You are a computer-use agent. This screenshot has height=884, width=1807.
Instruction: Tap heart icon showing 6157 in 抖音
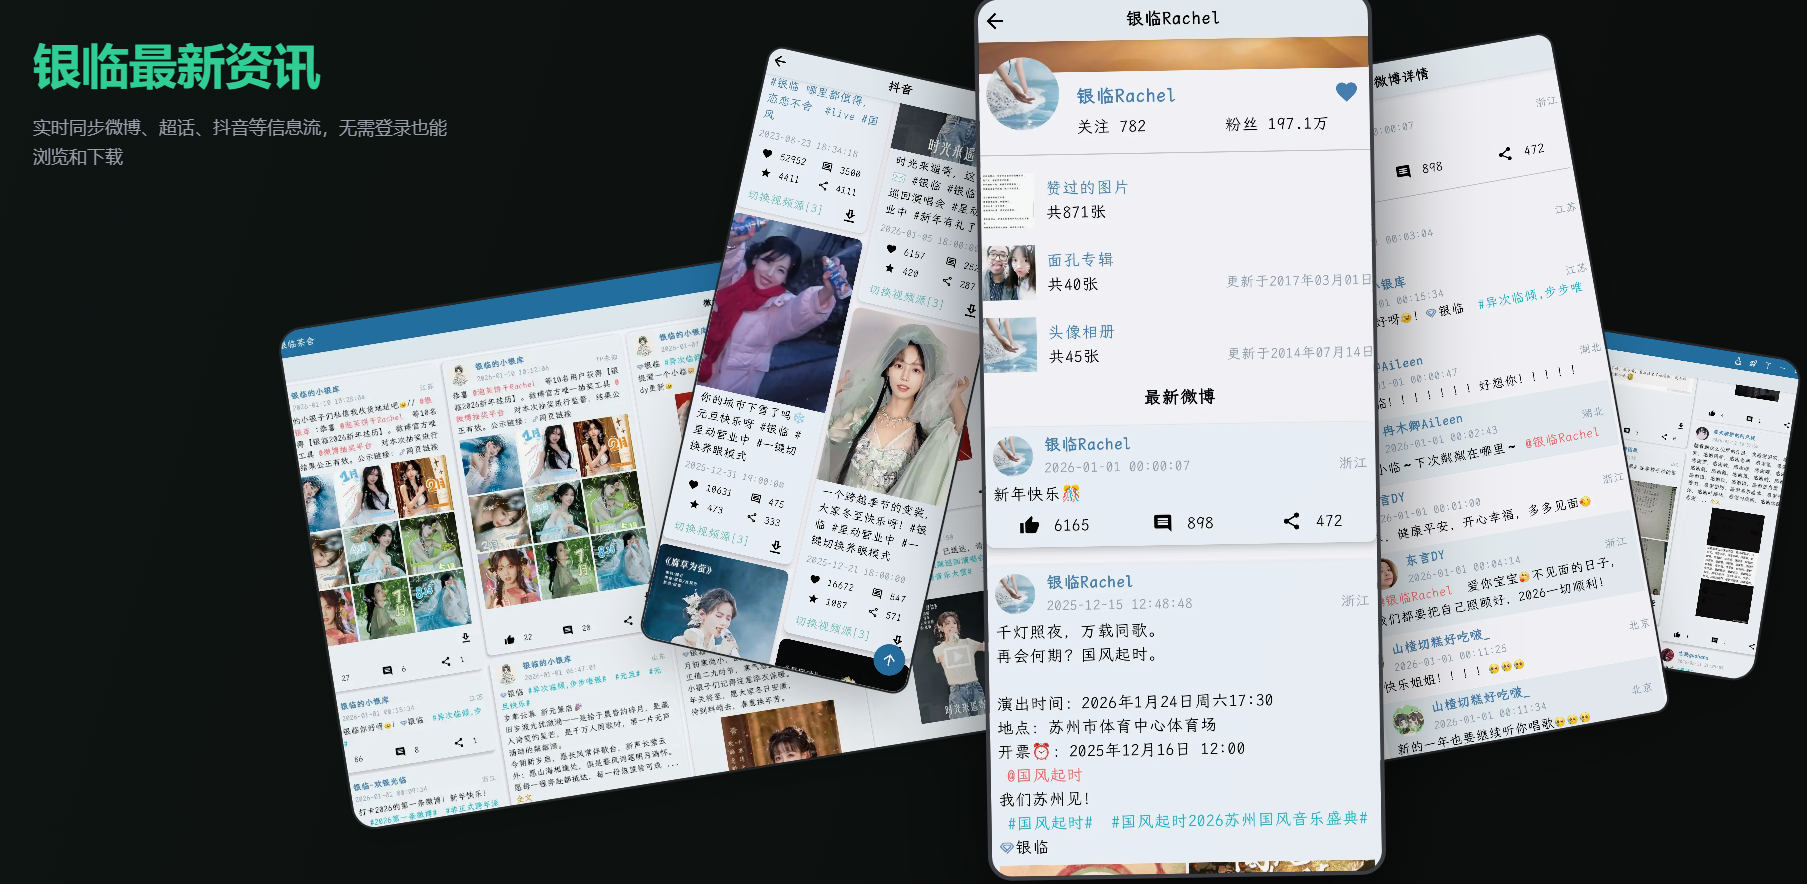click(x=891, y=249)
